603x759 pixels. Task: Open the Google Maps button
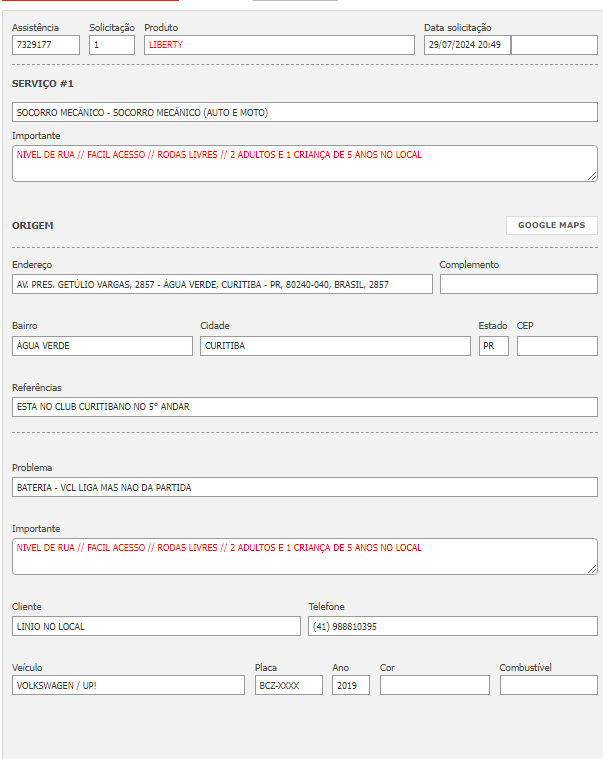click(551, 225)
